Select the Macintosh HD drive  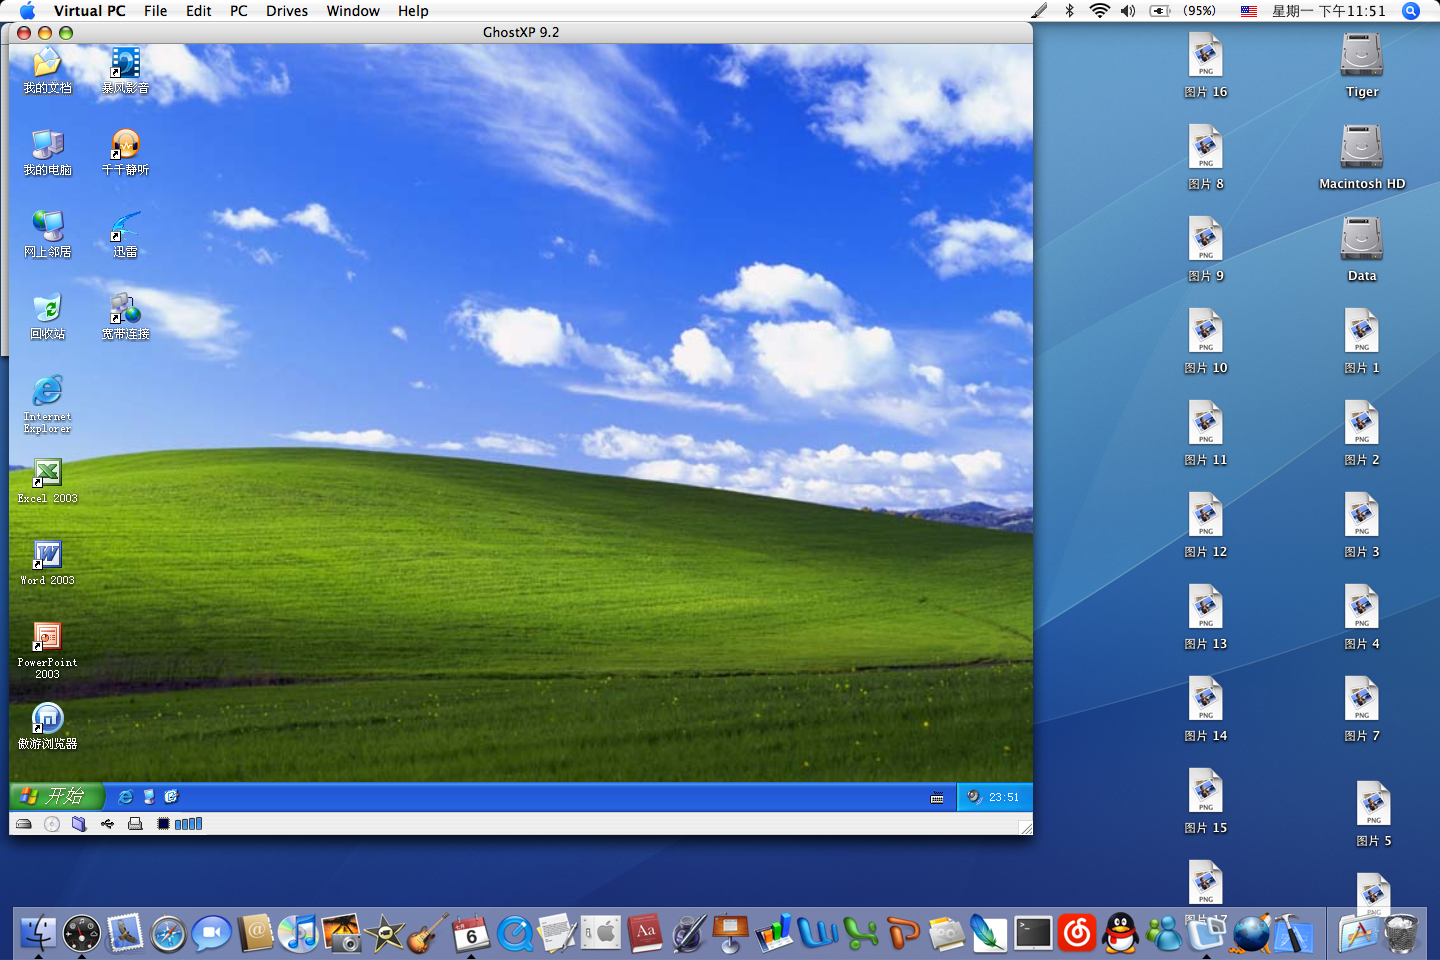[x=1362, y=158]
